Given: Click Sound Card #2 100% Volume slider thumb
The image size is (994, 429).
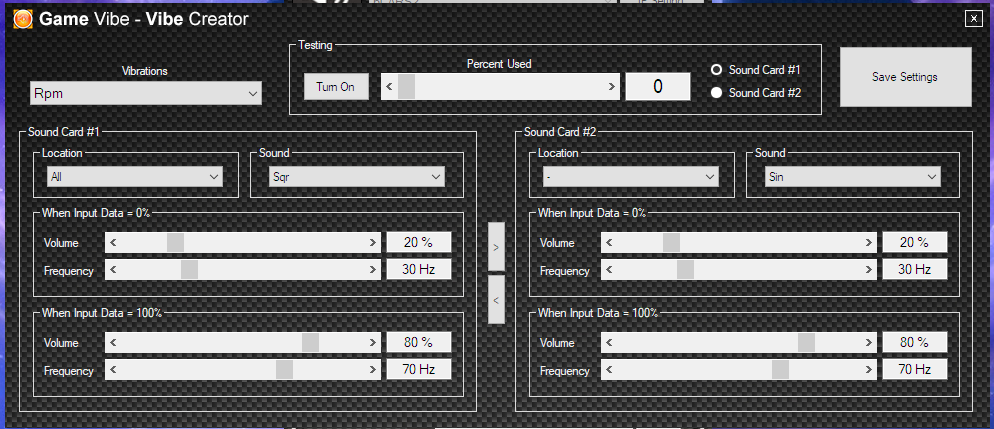Looking at the screenshot, I should click(806, 342).
